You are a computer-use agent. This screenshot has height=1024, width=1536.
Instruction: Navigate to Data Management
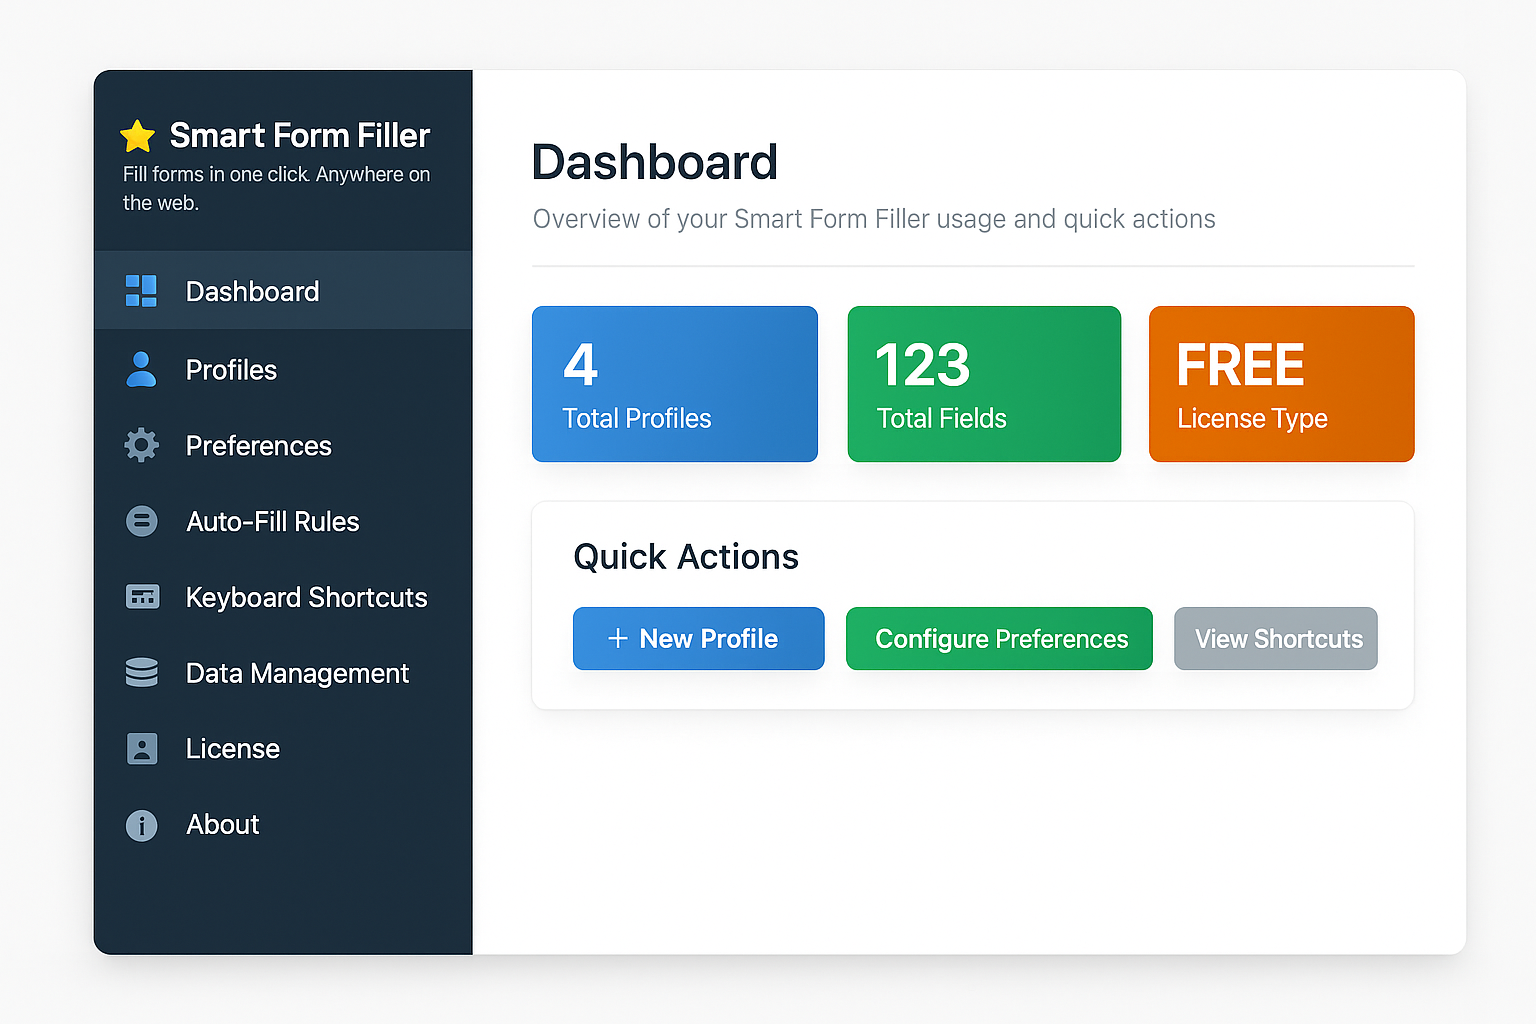(297, 673)
